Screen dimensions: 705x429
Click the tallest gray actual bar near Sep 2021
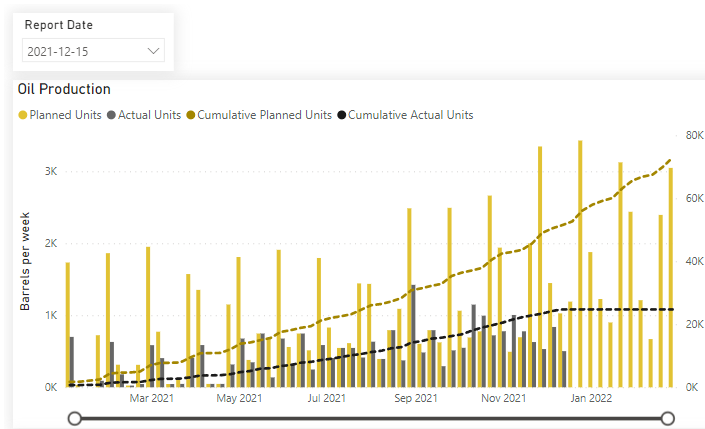click(412, 335)
